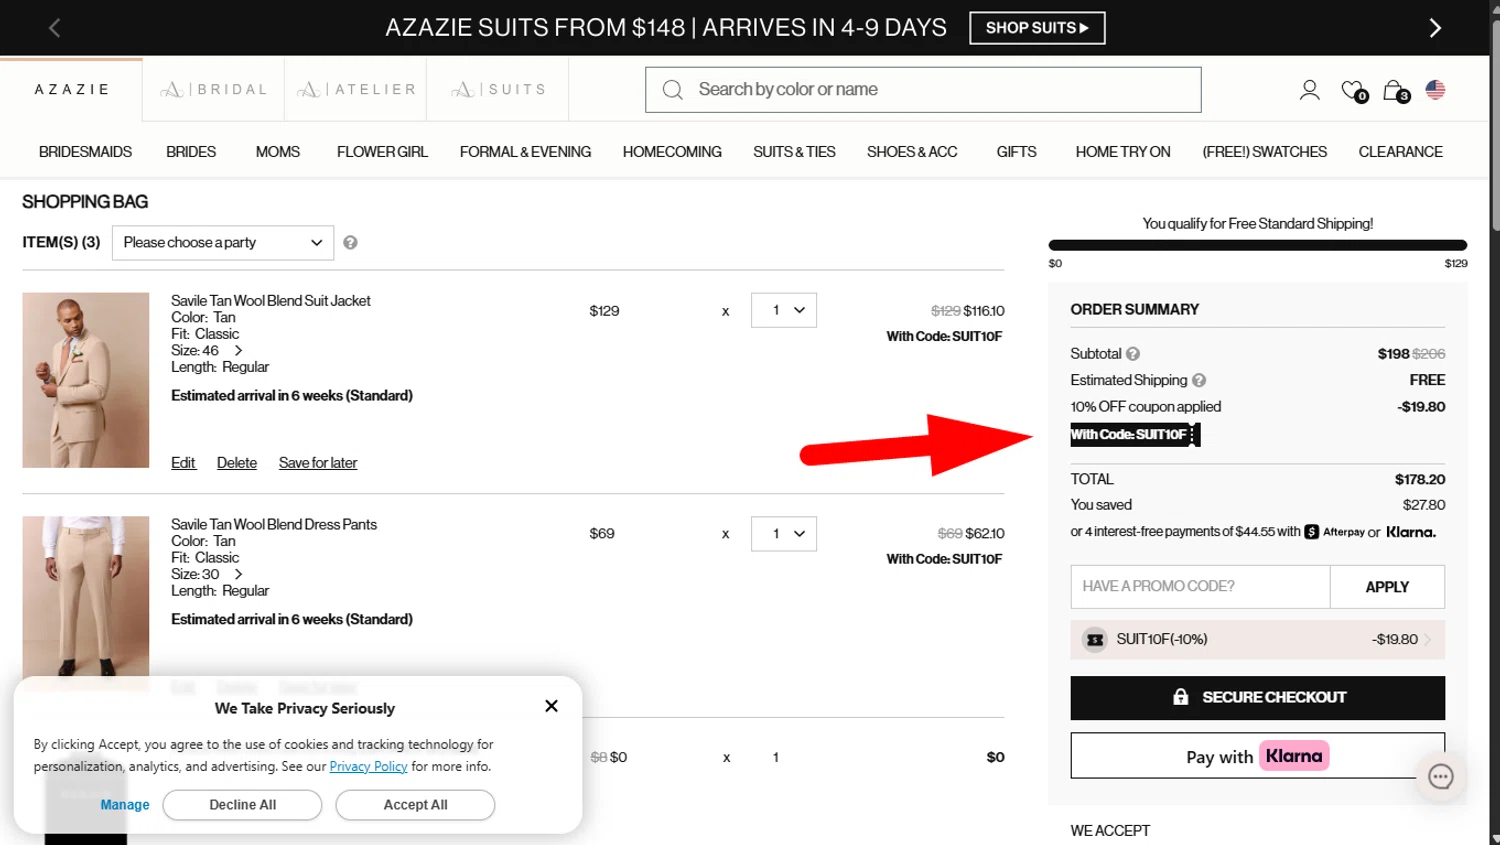Image resolution: width=1500 pixels, height=845 pixels.
Task: Click the Search by color or name field
Action: pos(923,90)
